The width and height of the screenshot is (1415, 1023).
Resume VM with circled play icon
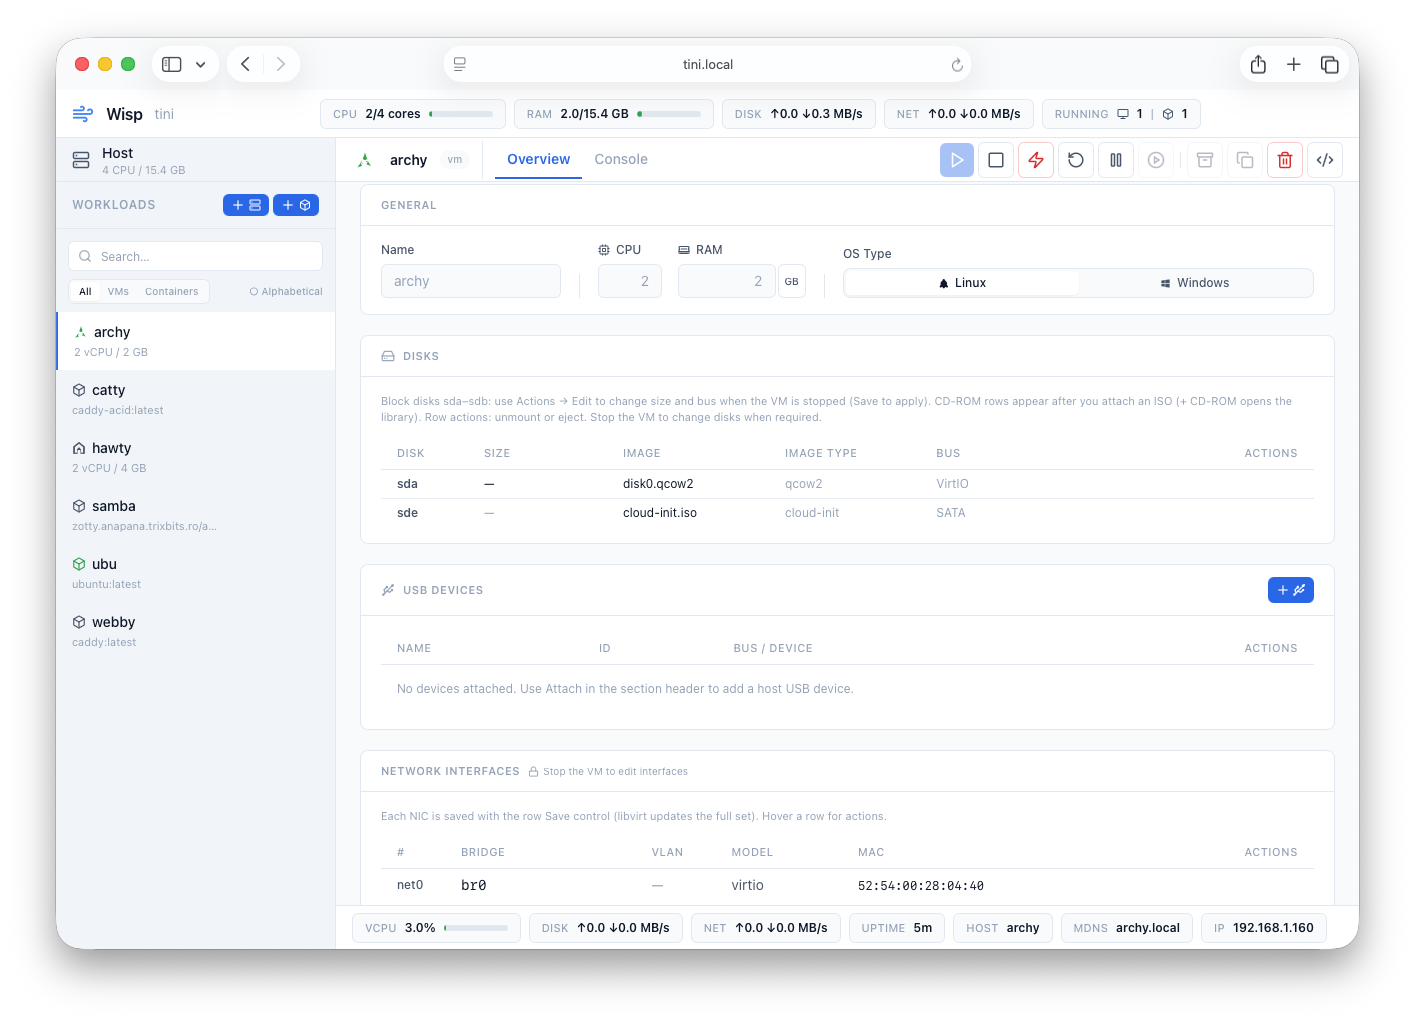tap(1156, 160)
